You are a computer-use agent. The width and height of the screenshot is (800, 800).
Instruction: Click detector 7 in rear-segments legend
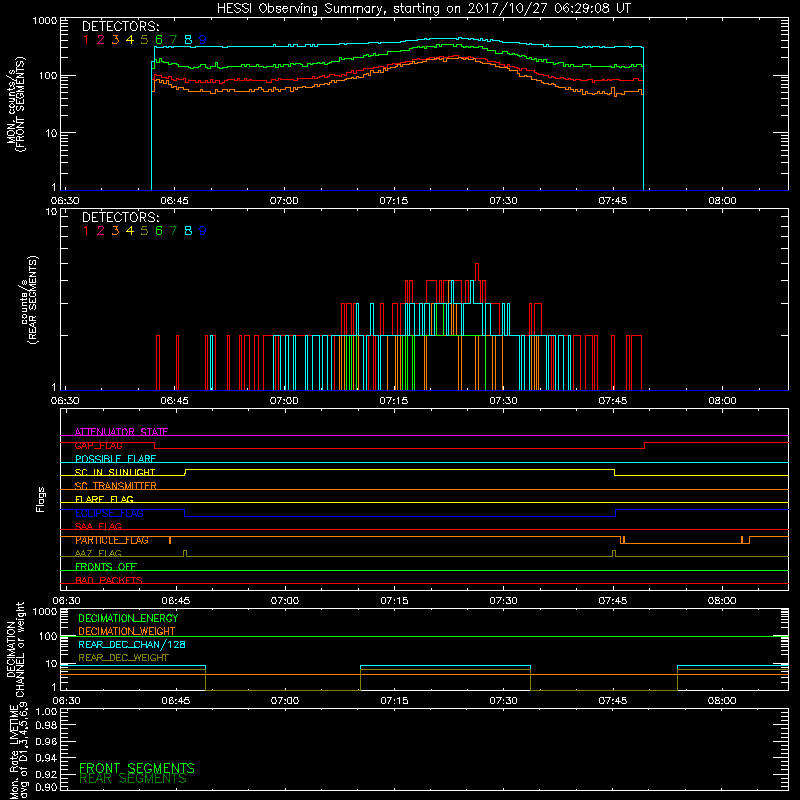tap(173, 231)
